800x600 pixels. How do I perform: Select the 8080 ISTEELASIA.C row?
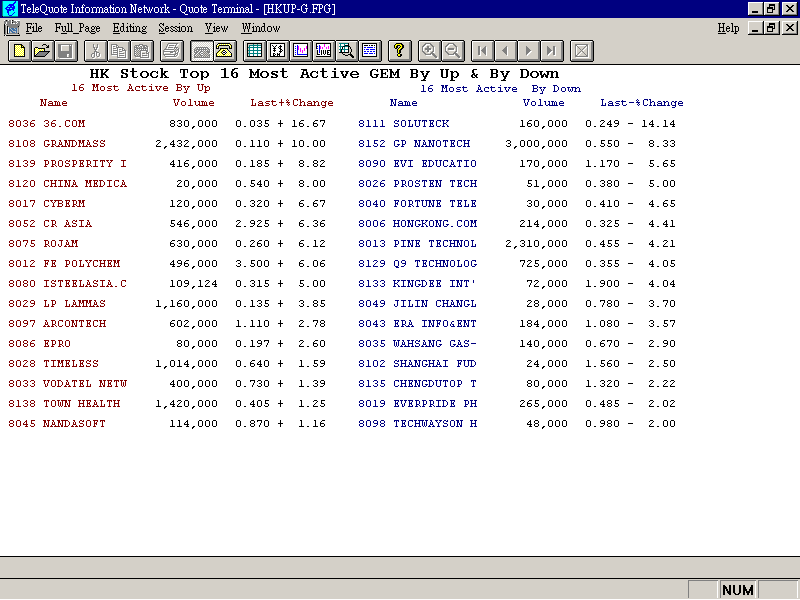pyautogui.click(x=167, y=283)
